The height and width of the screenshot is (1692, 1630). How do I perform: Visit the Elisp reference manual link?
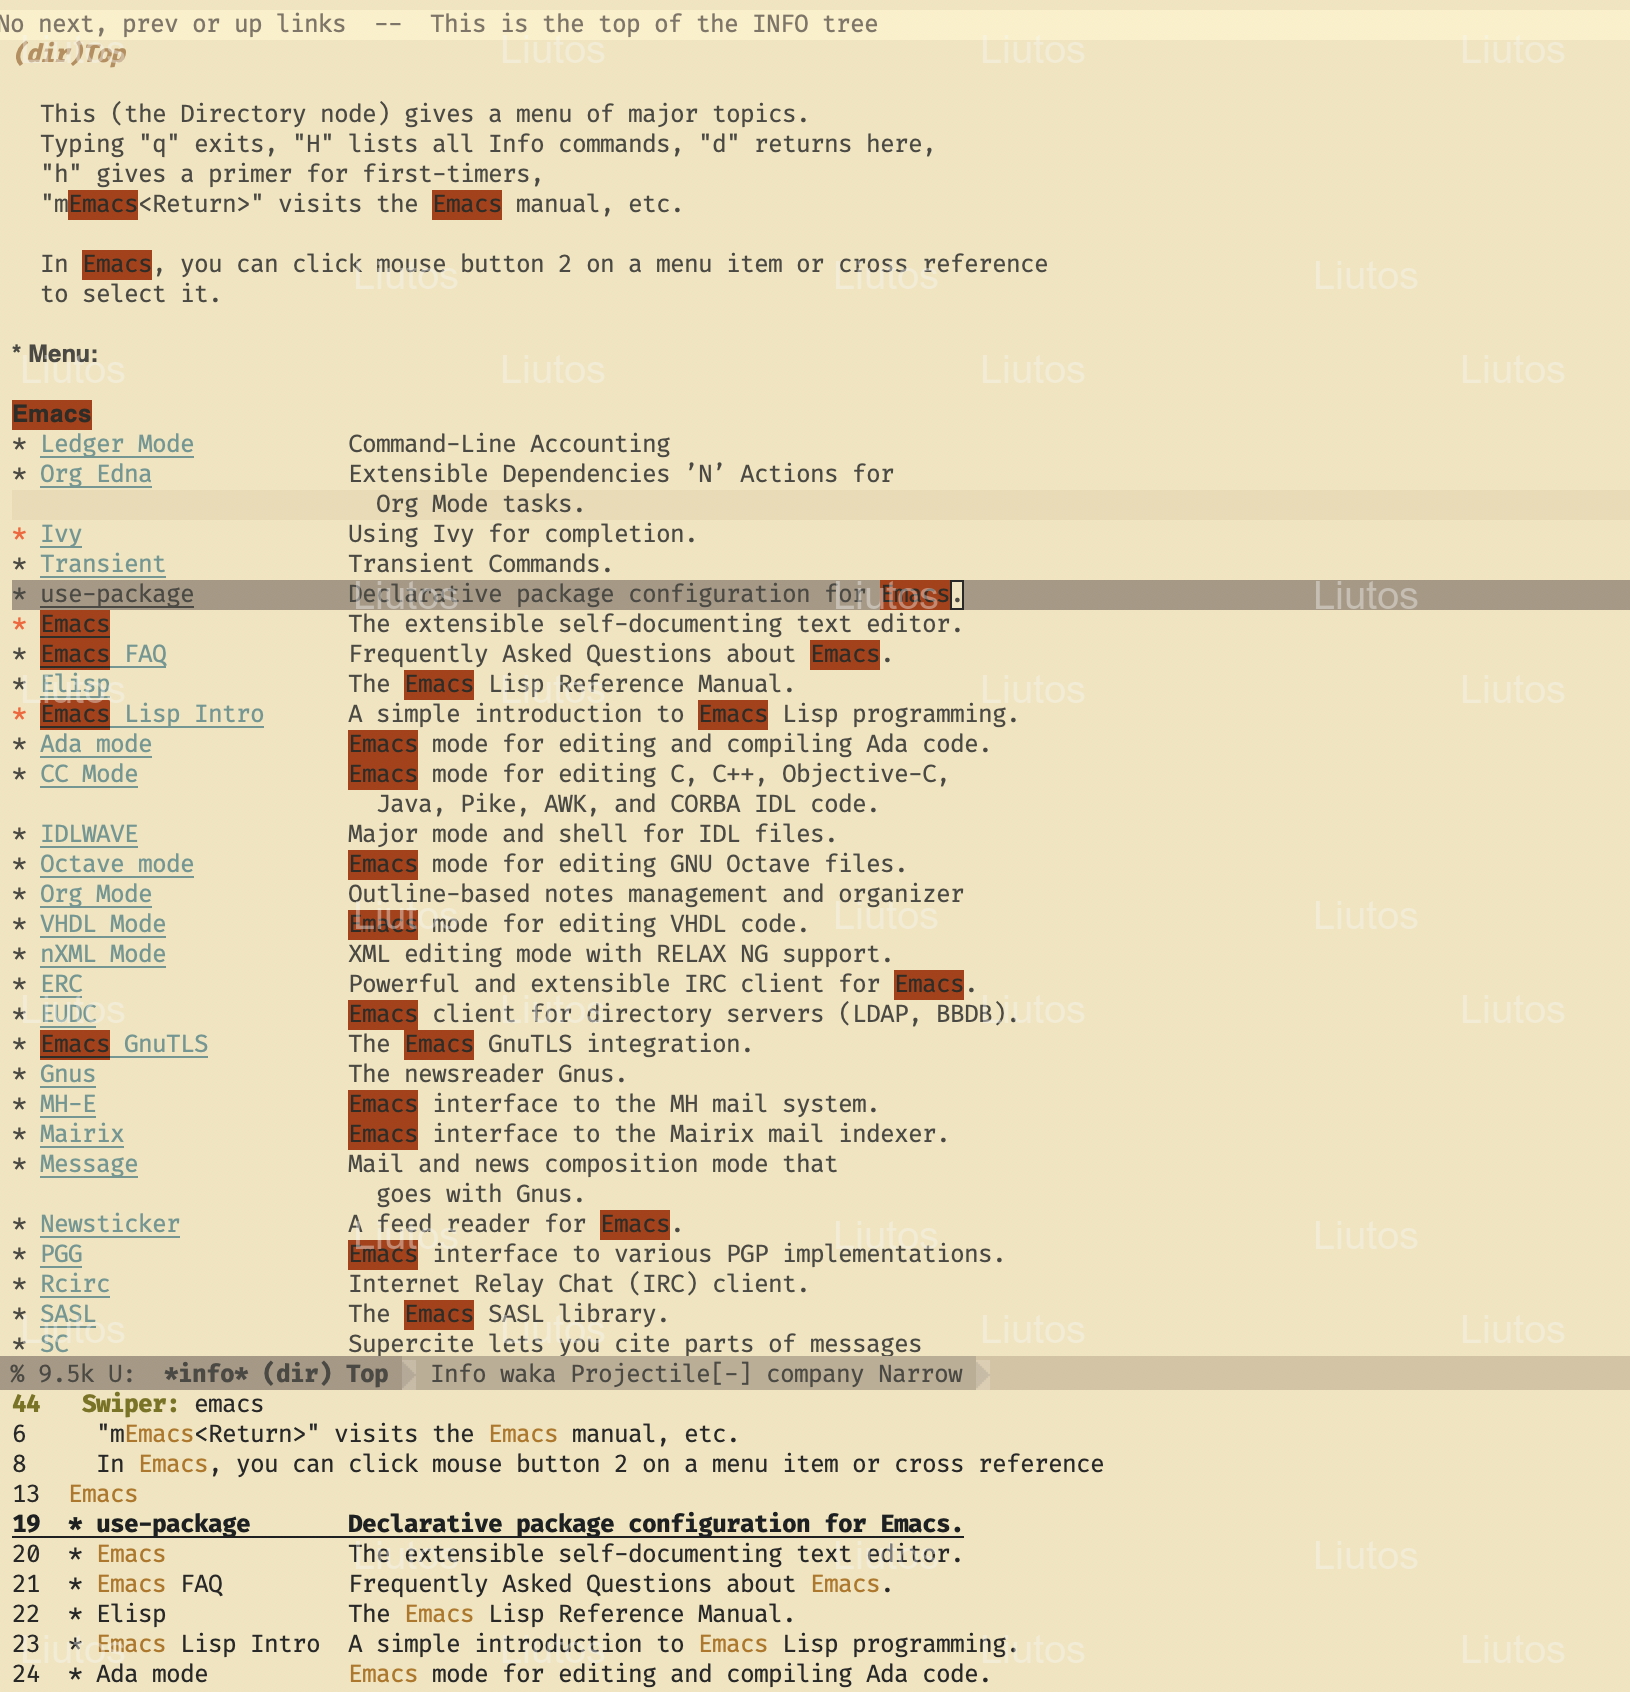[75, 684]
